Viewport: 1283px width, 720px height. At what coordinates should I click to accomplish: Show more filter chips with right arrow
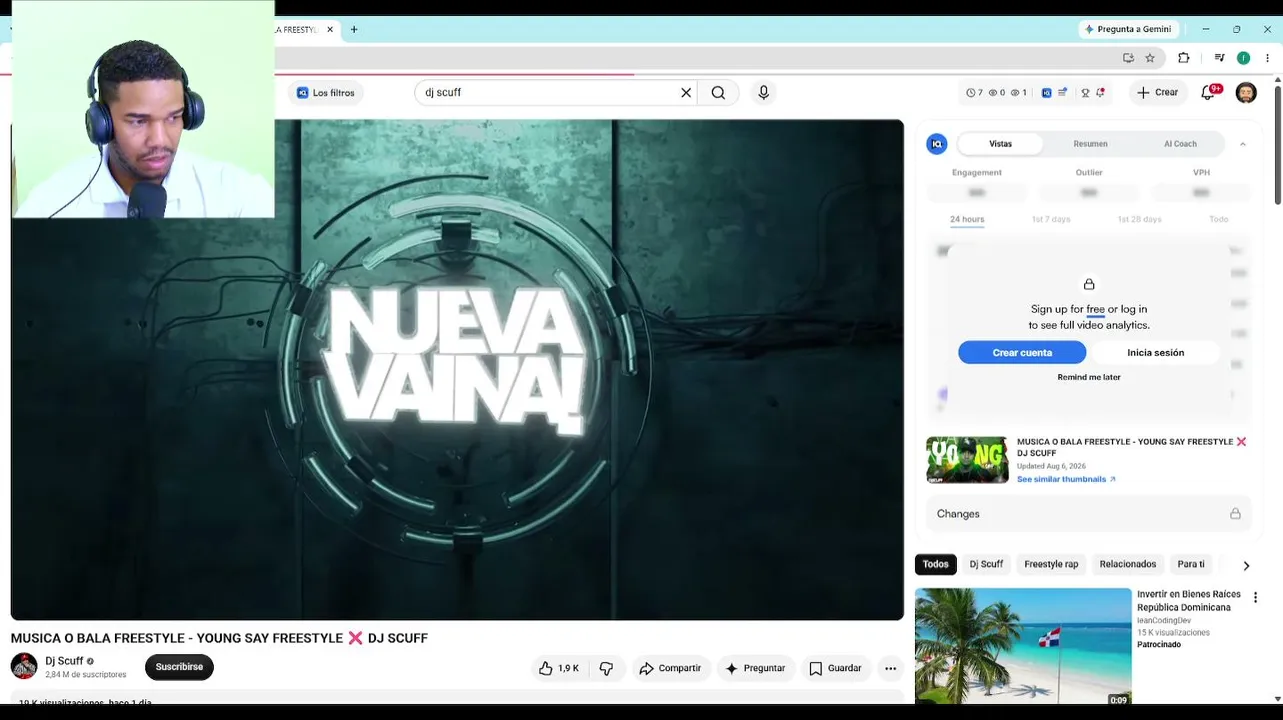(1246, 566)
